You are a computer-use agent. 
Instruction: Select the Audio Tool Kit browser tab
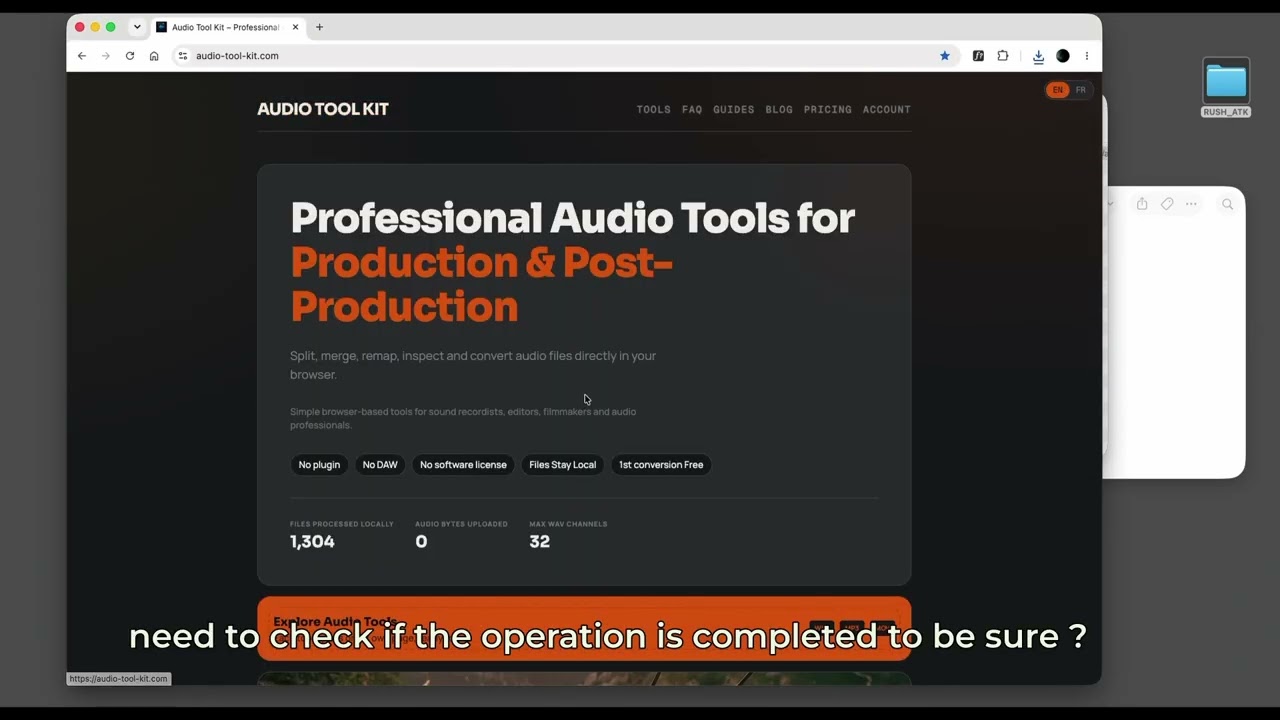(228, 27)
